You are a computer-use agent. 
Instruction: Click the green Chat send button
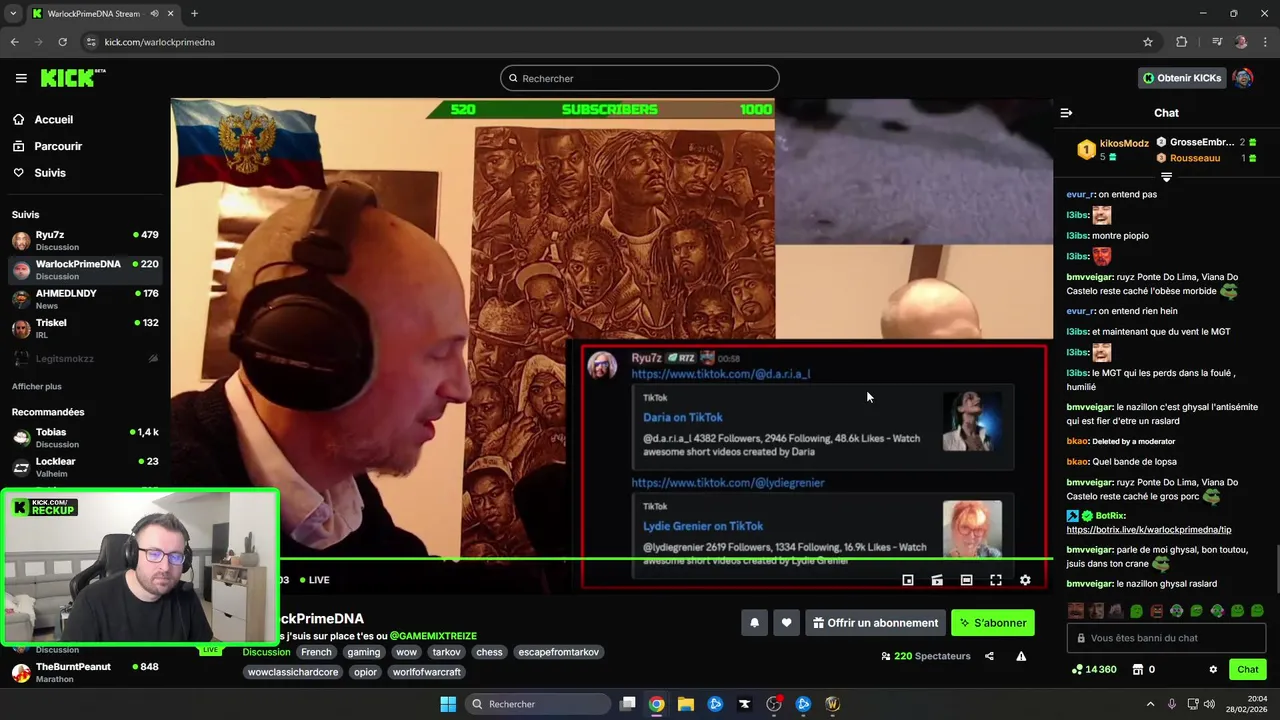pos(1248,670)
